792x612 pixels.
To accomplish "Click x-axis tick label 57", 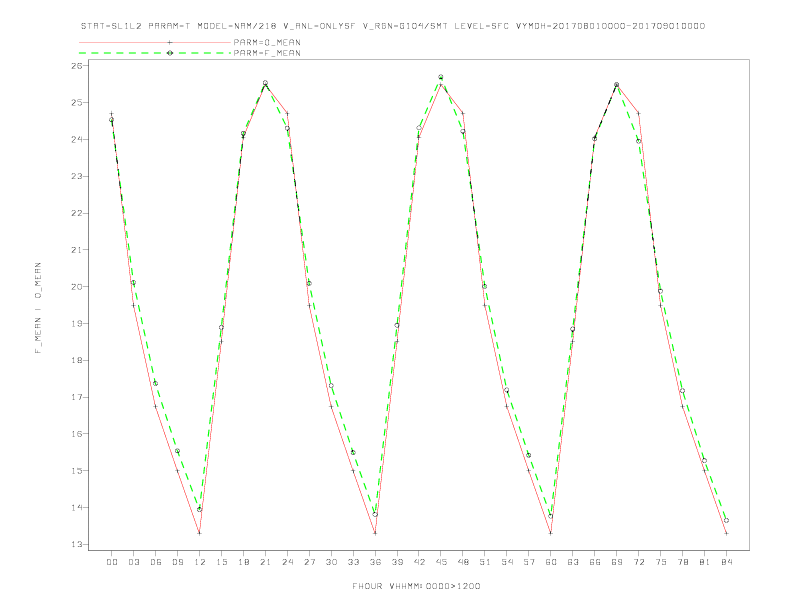I will [529, 562].
